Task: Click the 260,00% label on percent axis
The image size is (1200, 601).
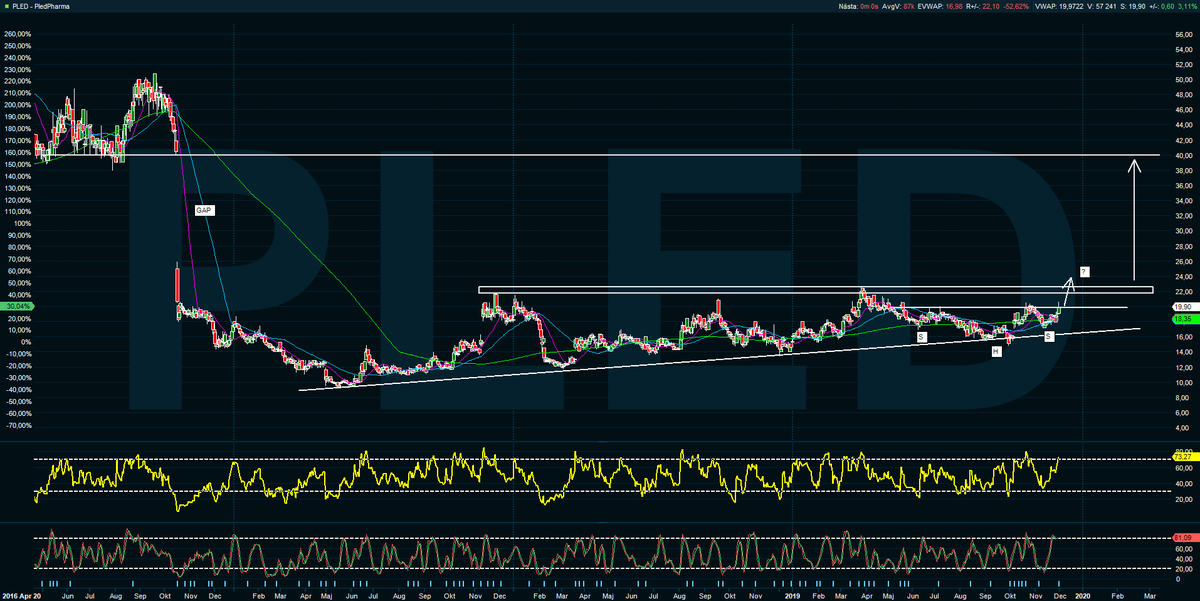Action: pyautogui.click(x=19, y=34)
